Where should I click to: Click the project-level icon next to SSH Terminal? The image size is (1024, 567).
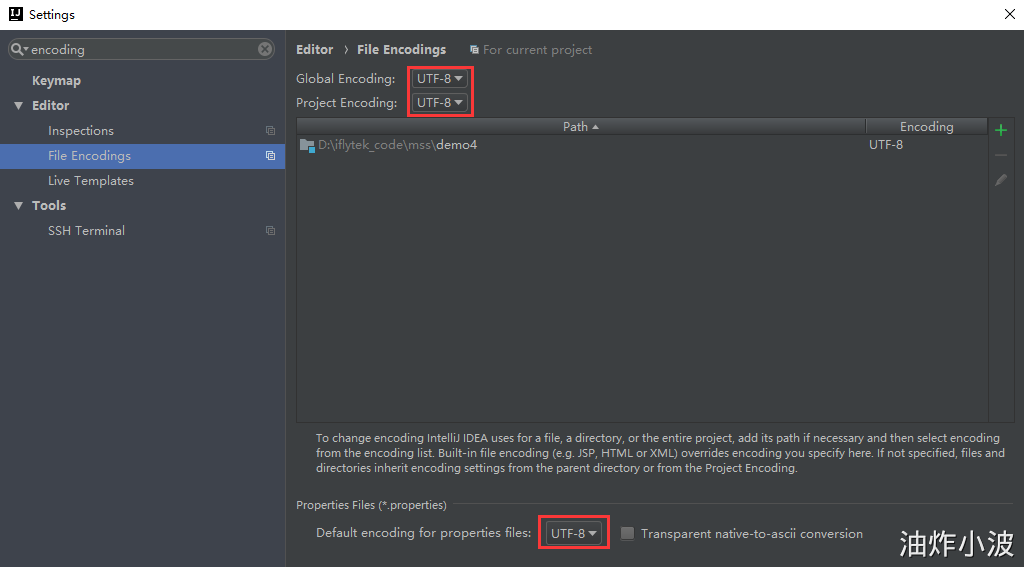point(270,231)
